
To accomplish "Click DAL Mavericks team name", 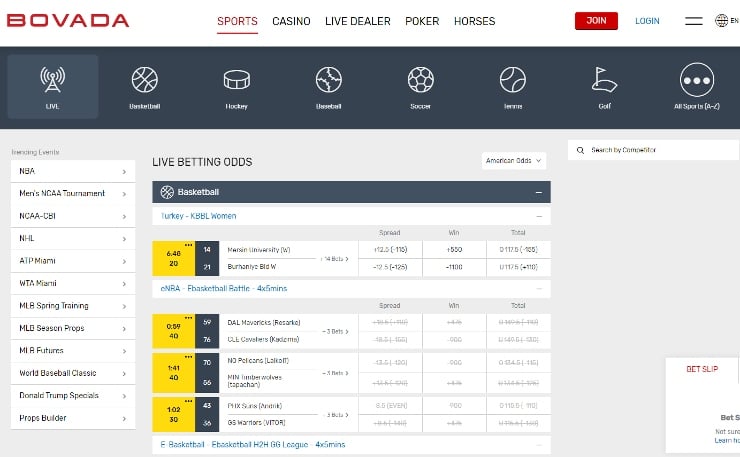I will tap(264, 322).
